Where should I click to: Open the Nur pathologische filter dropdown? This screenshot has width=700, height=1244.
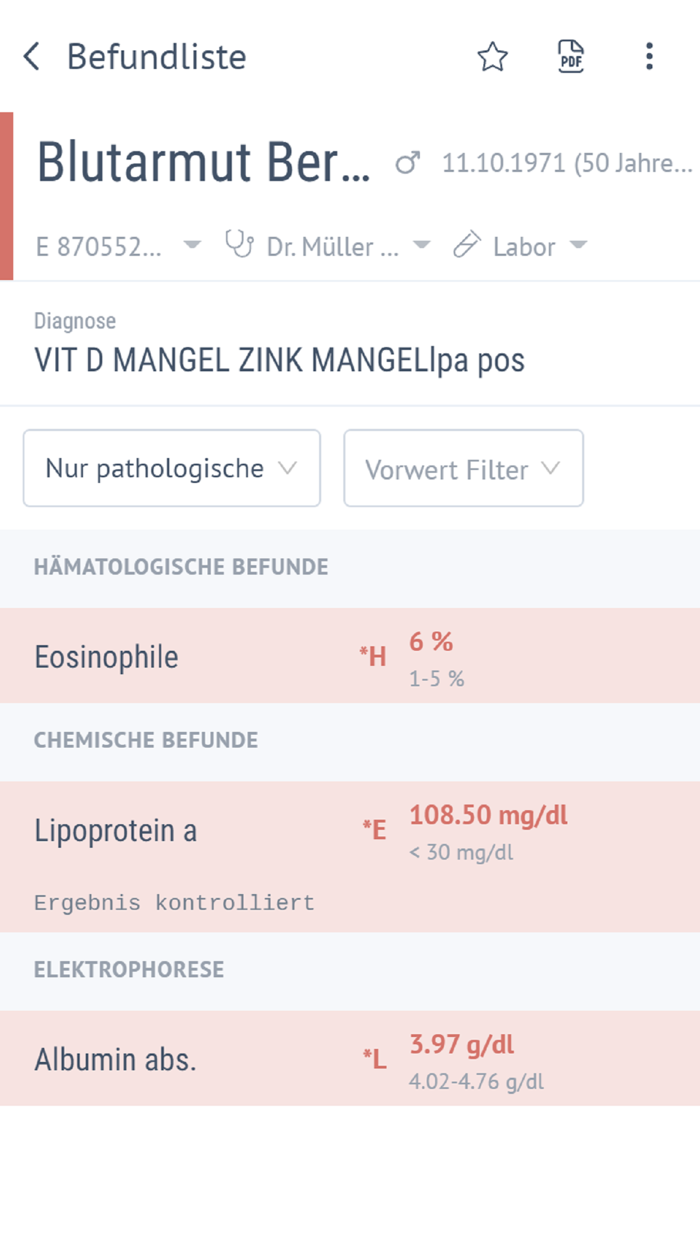(x=171, y=468)
